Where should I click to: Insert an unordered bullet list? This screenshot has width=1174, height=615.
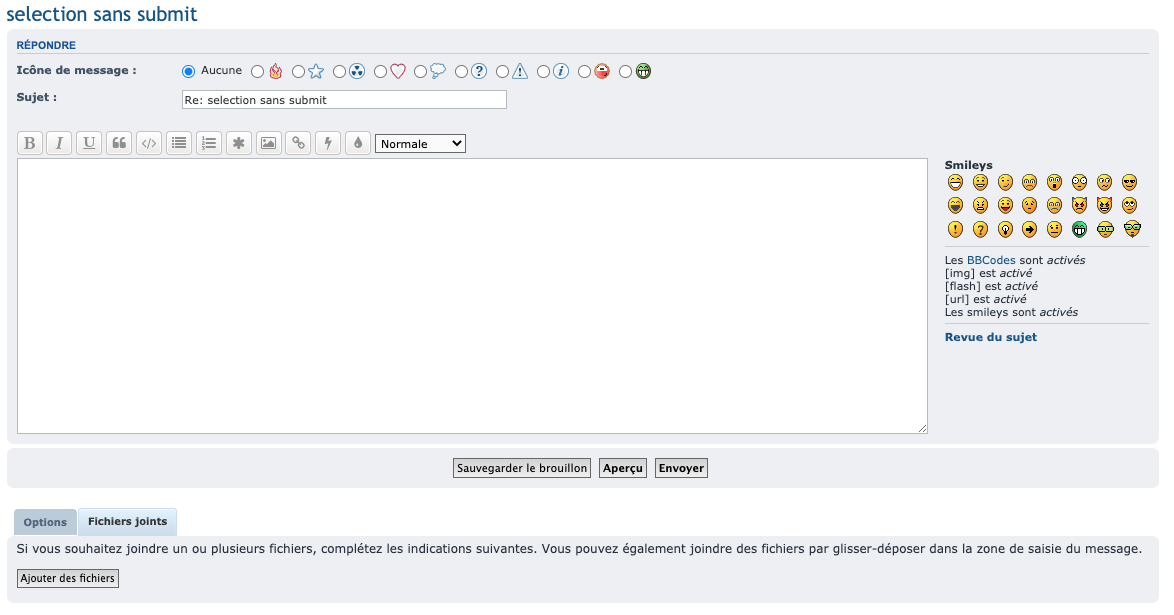tap(179, 143)
